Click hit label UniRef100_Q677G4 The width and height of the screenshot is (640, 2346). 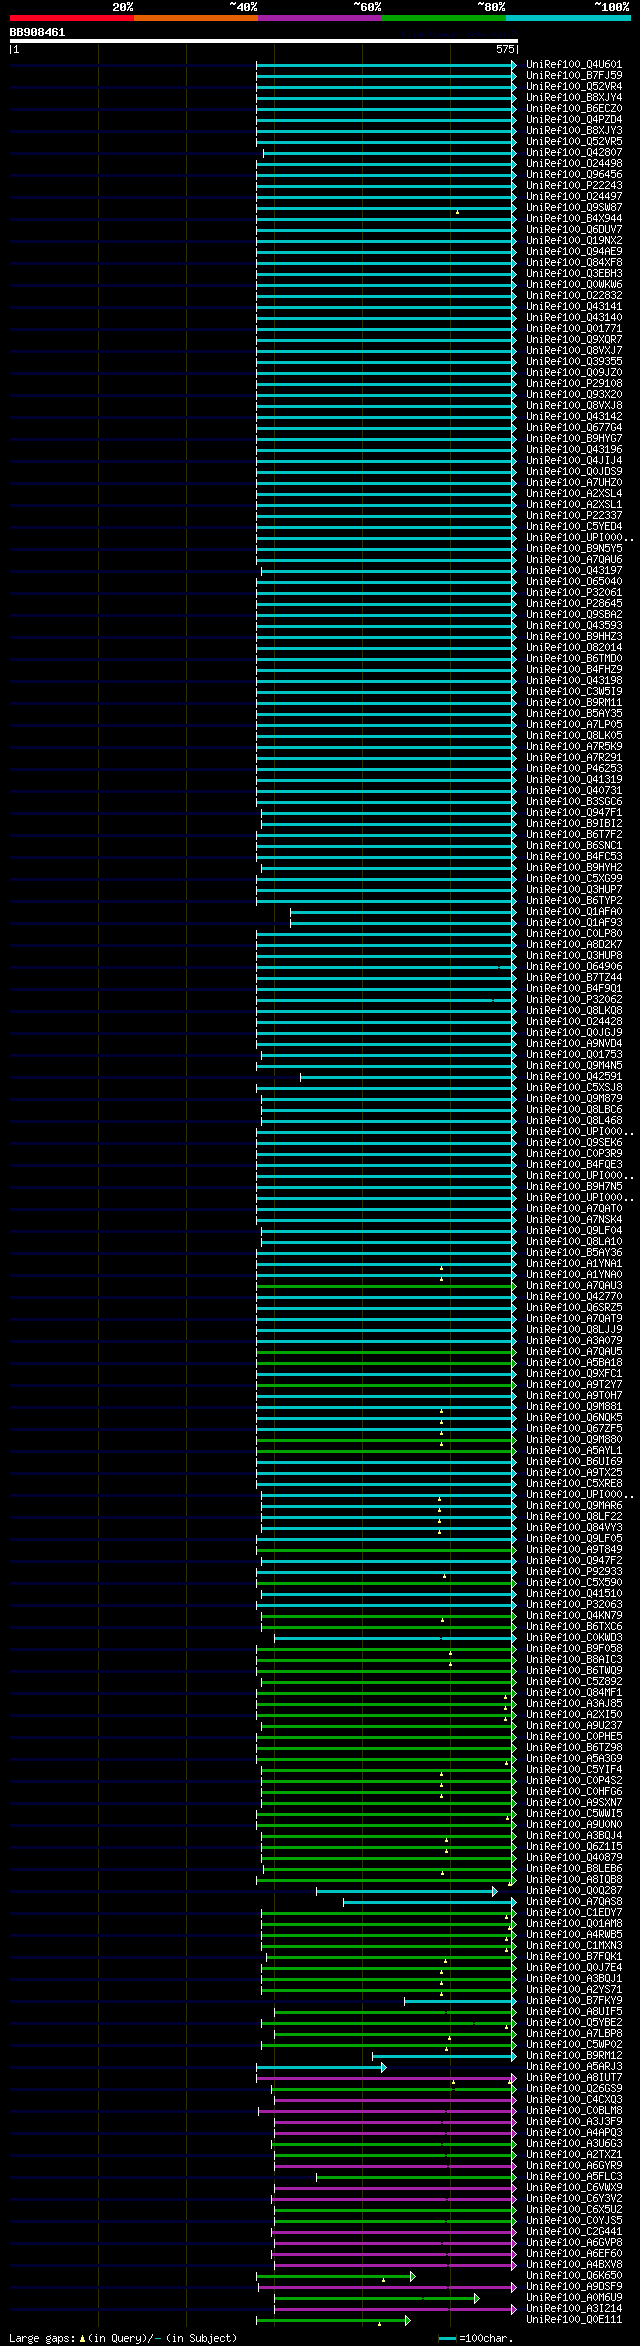click(x=574, y=428)
